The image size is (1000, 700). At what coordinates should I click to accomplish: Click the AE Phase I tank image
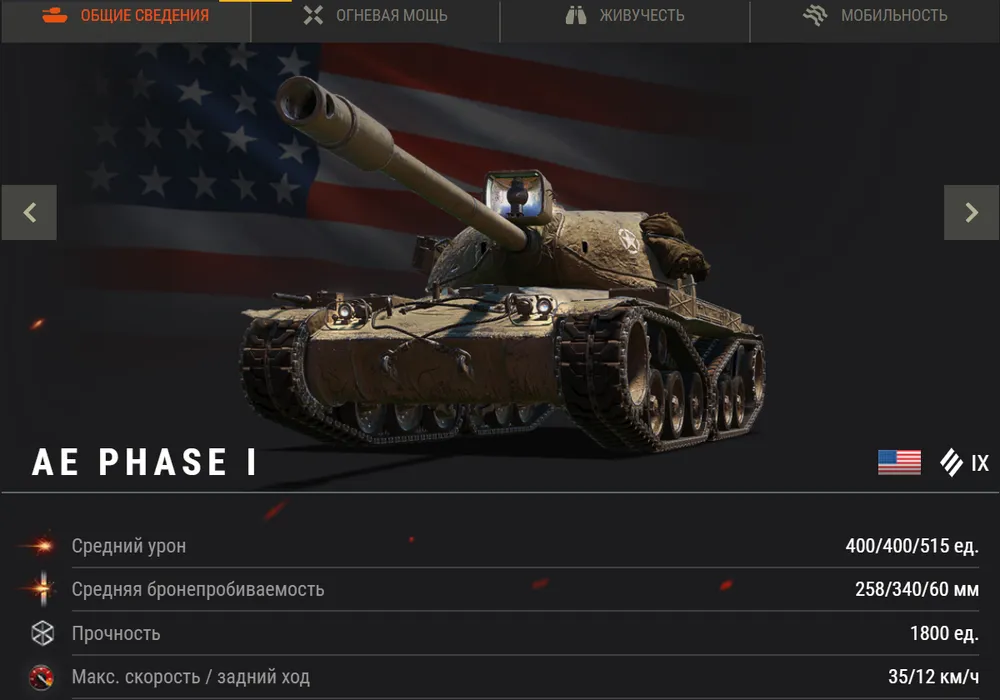[x=503, y=265]
